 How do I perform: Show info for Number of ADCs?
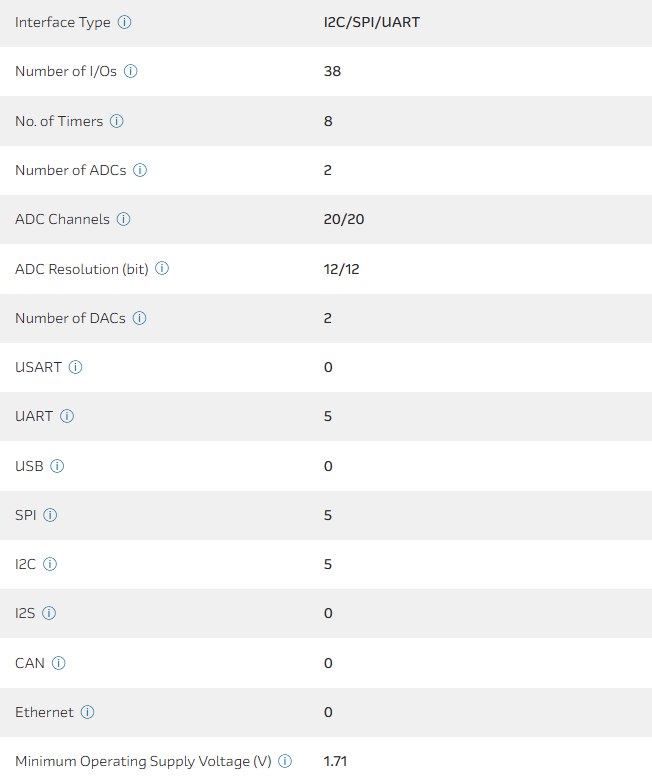coord(140,170)
